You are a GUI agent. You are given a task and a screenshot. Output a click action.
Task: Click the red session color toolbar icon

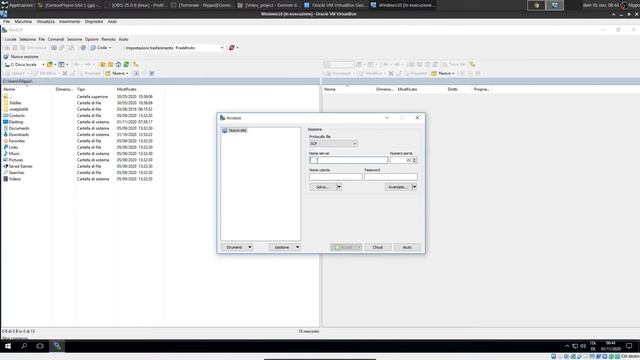click(x=231, y=48)
